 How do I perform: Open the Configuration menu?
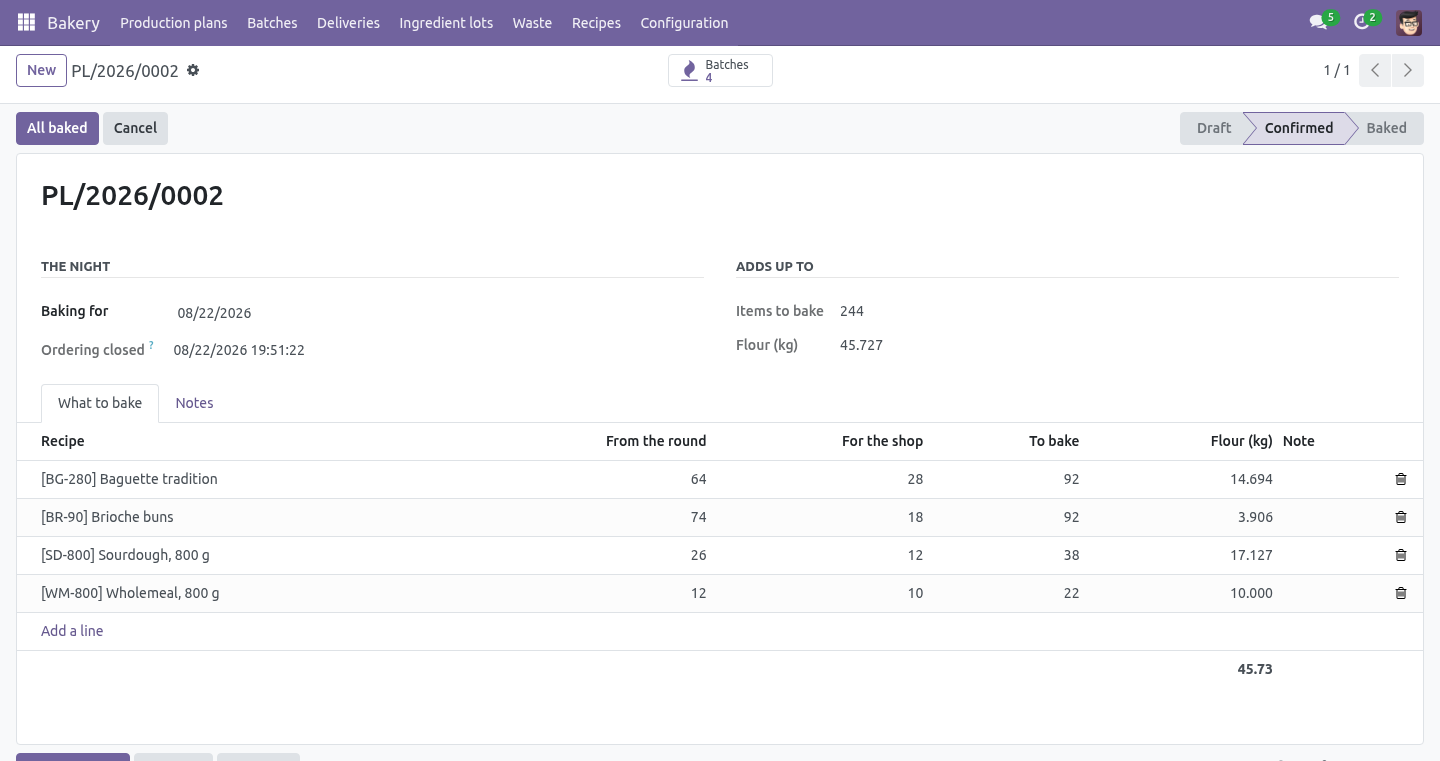coord(684,22)
